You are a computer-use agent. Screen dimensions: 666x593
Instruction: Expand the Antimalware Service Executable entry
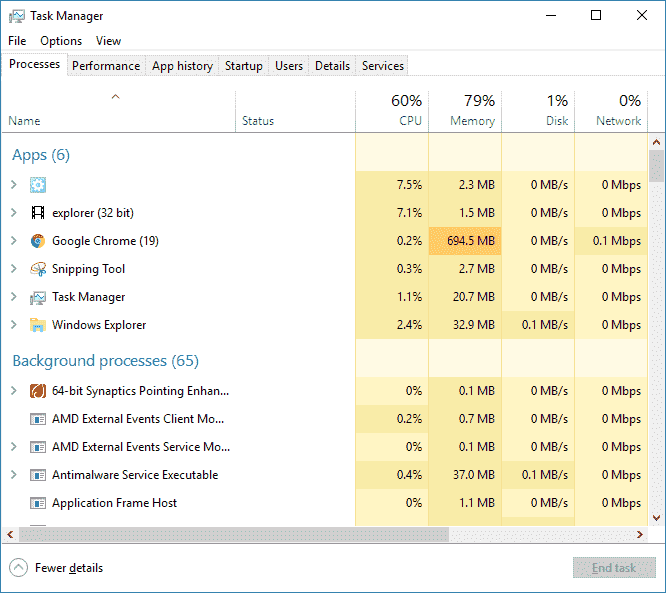[x=13, y=475]
